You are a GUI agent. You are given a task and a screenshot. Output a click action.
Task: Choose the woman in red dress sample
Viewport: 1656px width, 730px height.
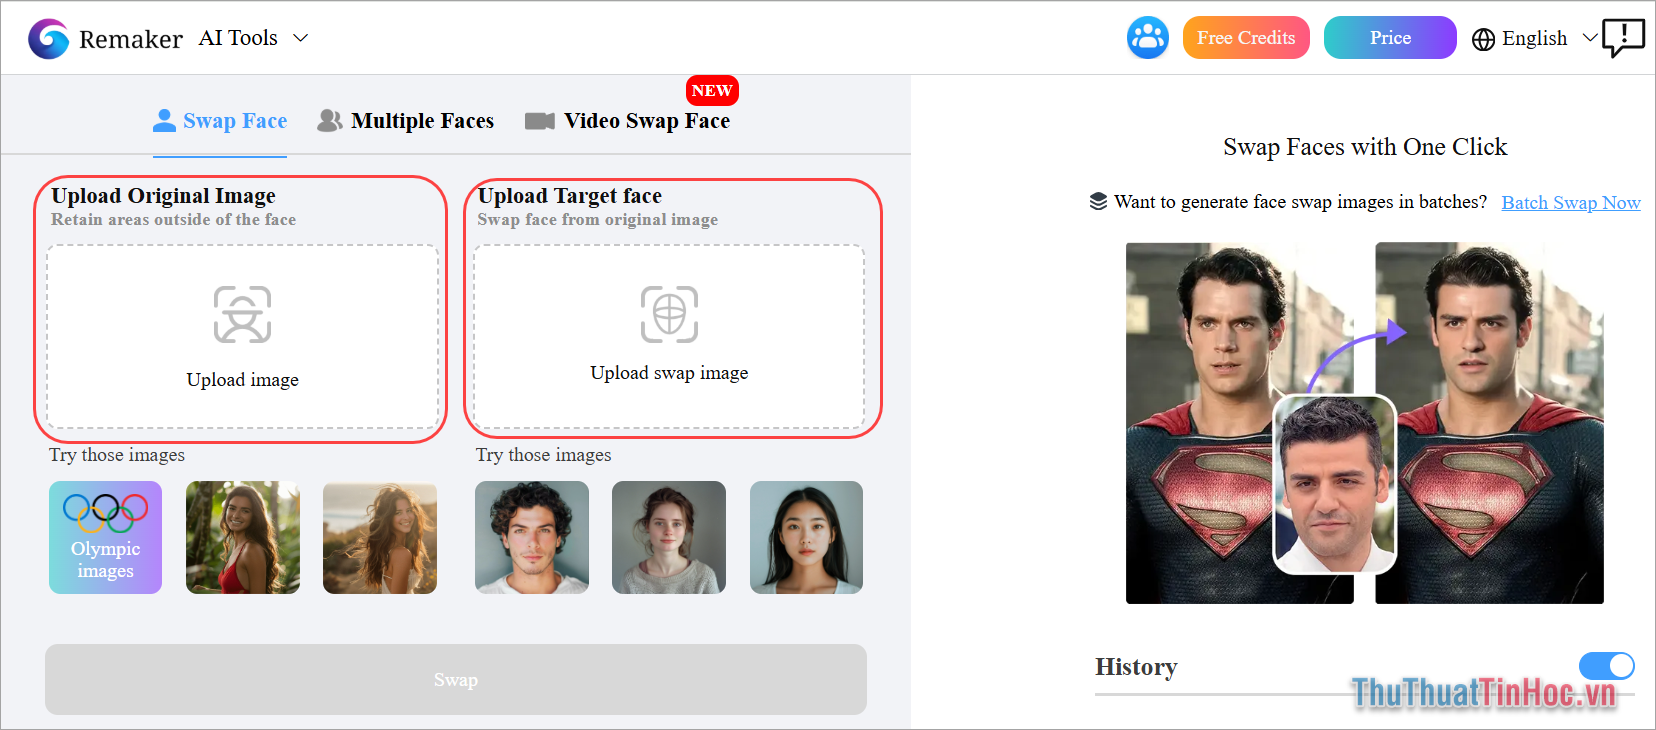pos(243,538)
